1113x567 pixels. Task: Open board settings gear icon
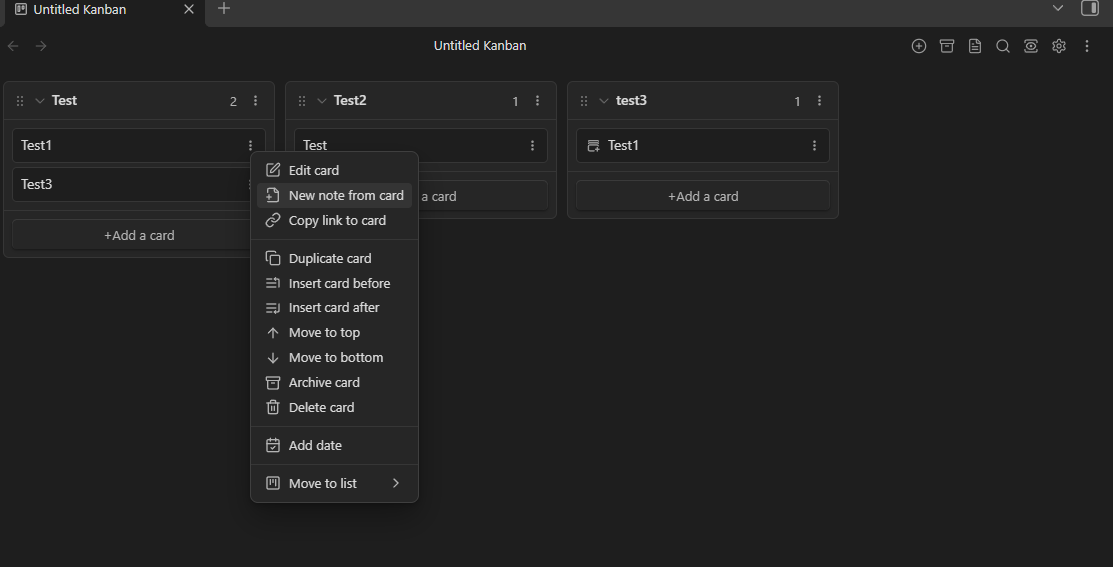coord(1059,46)
